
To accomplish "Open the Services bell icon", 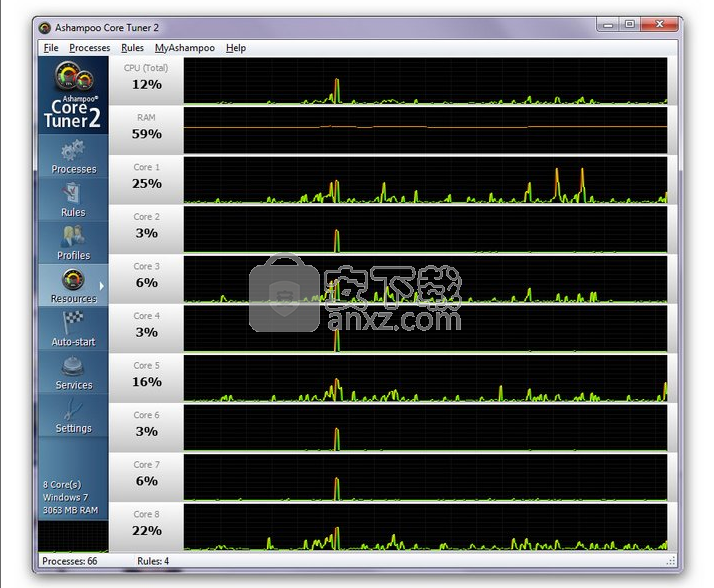I will (x=72, y=366).
